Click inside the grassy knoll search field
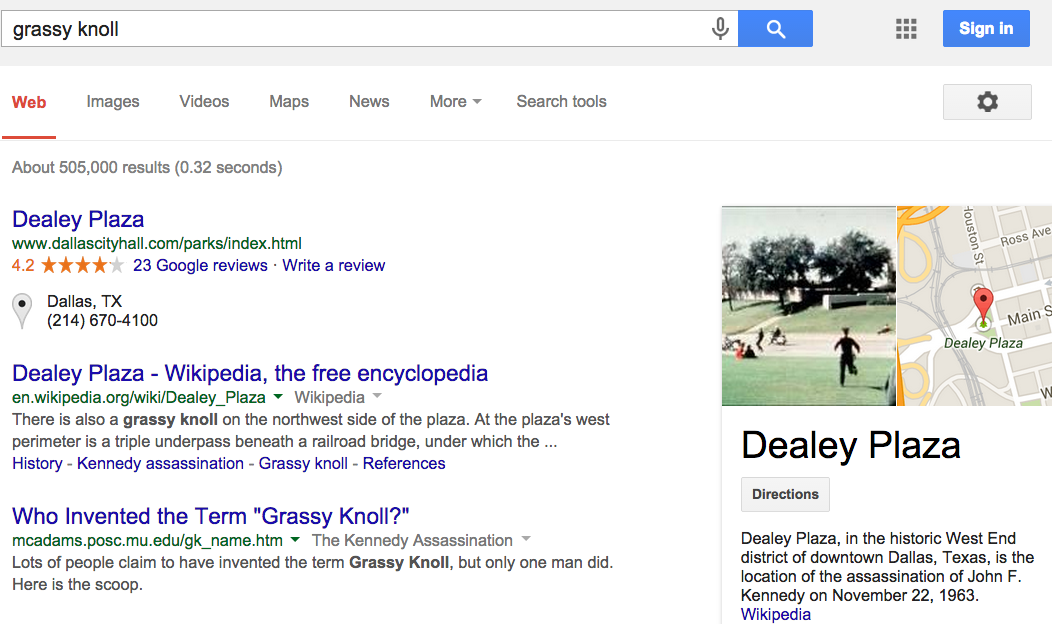 (x=356, y=29)
